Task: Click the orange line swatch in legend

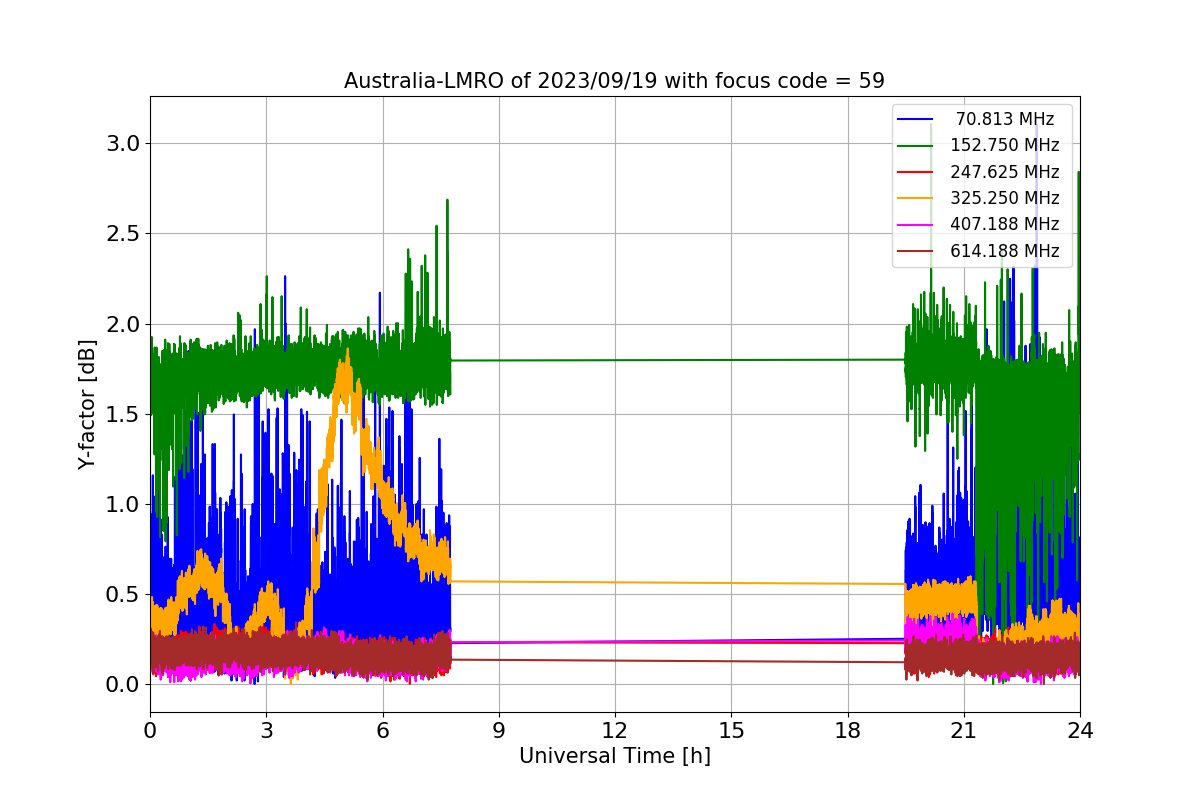Action: 916,198
